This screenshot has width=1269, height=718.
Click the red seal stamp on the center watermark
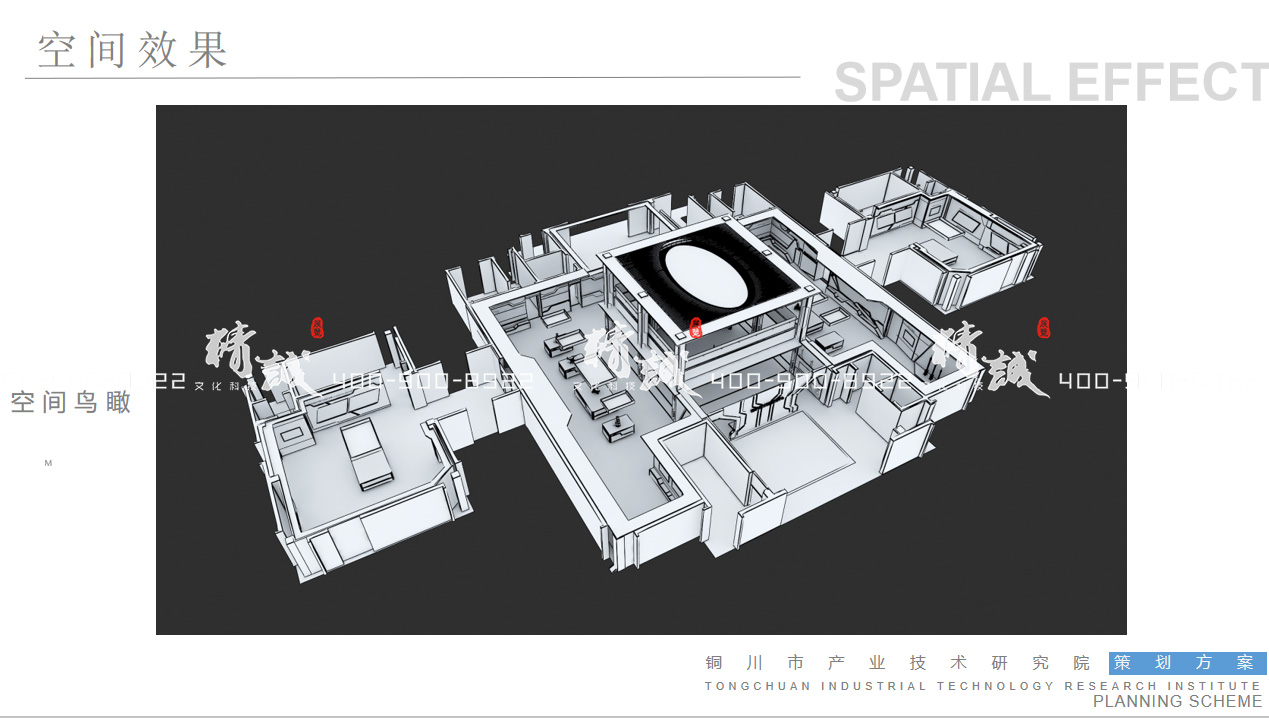pyautogui.click(x=696, y=327)
